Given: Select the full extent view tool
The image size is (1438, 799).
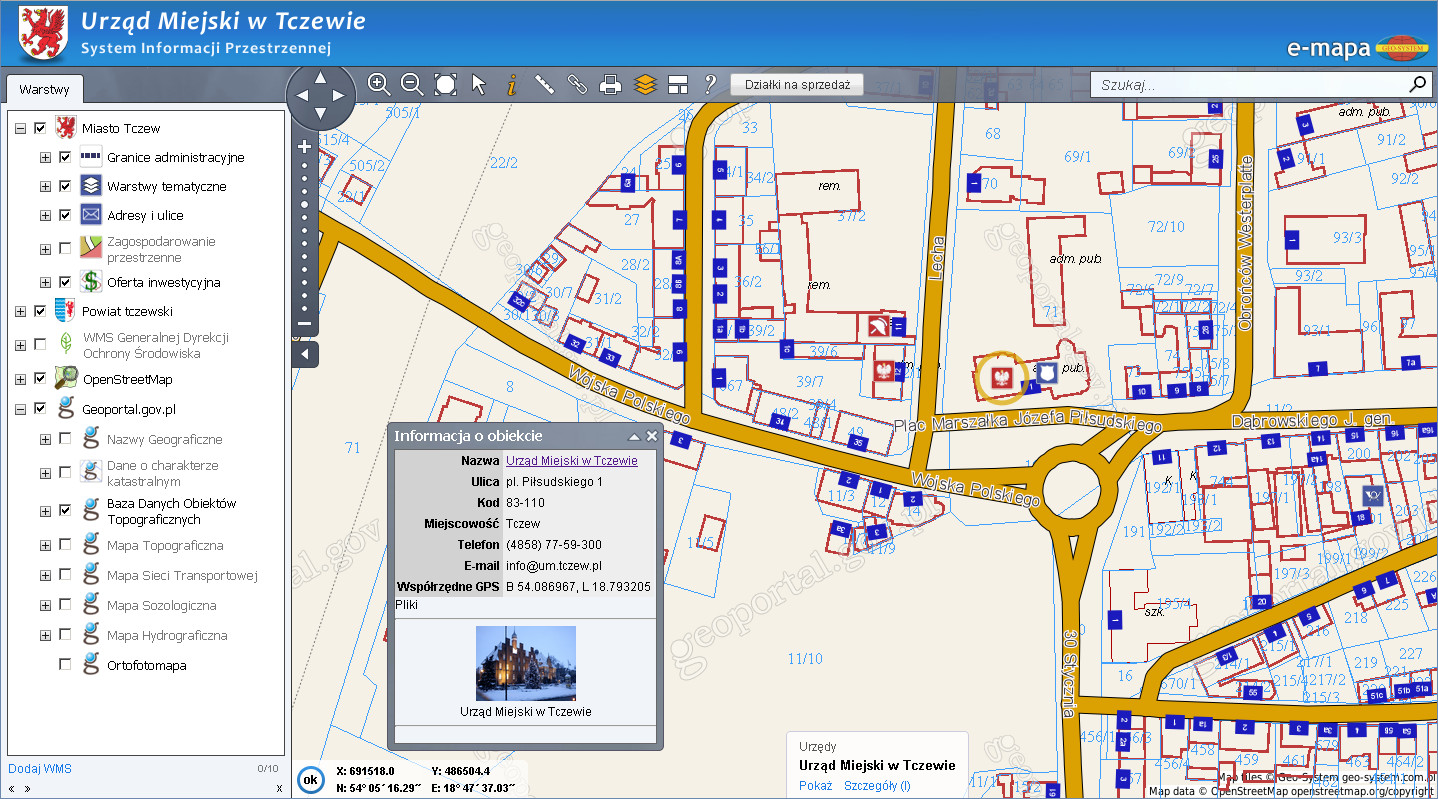Looking at the screenshot, I should (x=446, y=84).
